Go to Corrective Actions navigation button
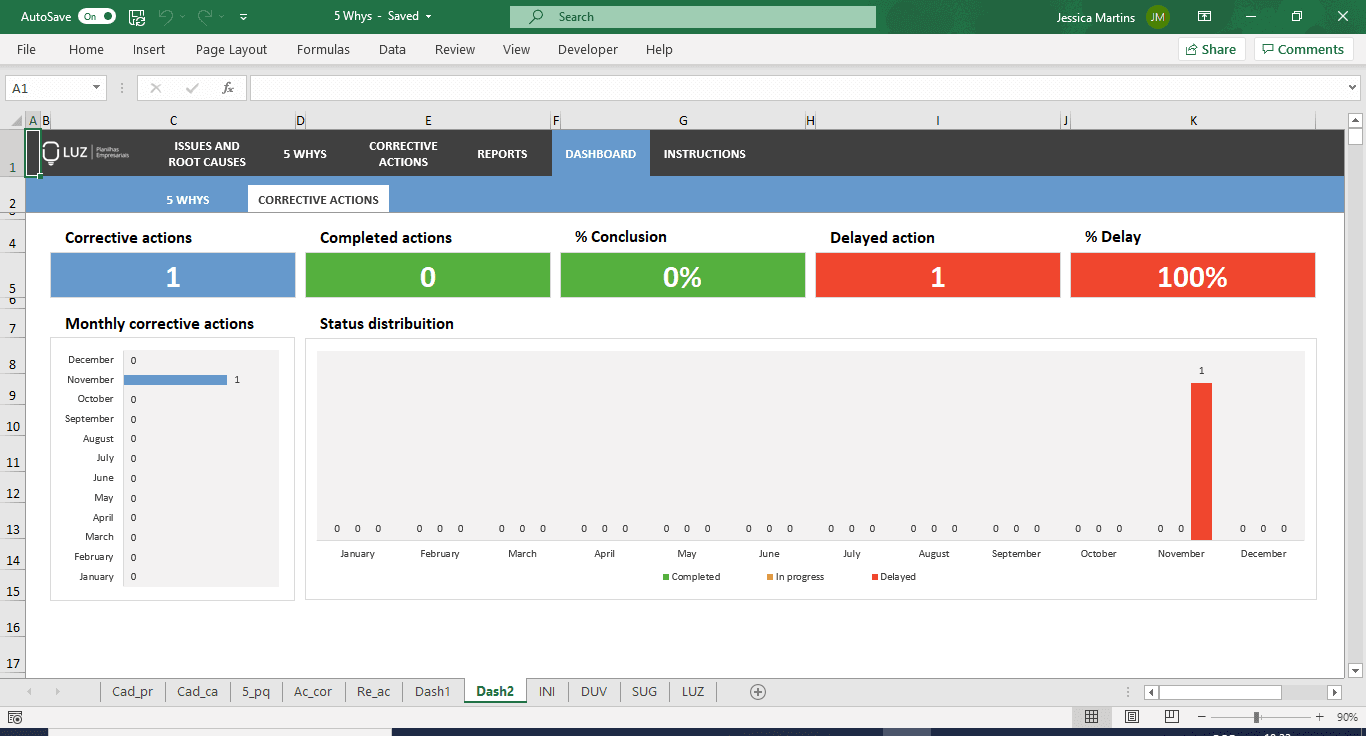Viewport: 1366px width, 736px height. click(403, 154)
